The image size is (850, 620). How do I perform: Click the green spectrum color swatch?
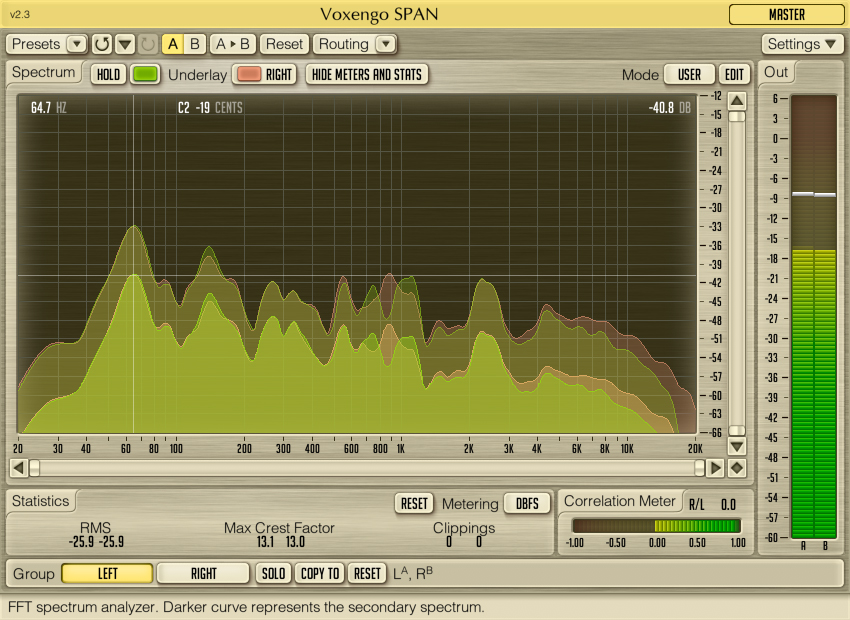point(145,74)
